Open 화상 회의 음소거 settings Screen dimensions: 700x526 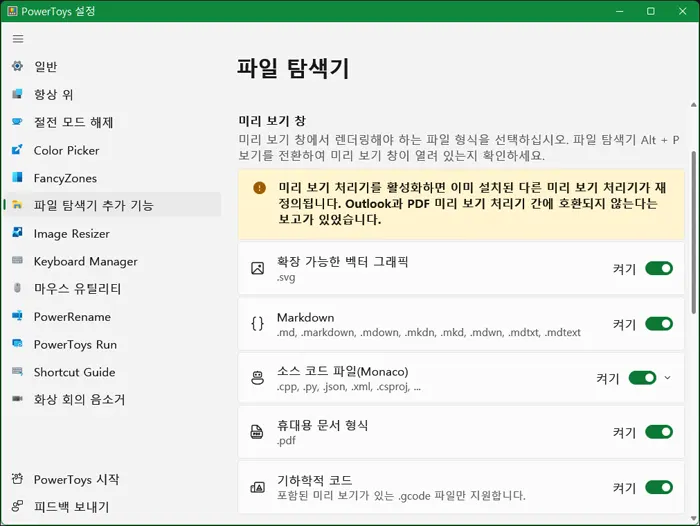112,399
